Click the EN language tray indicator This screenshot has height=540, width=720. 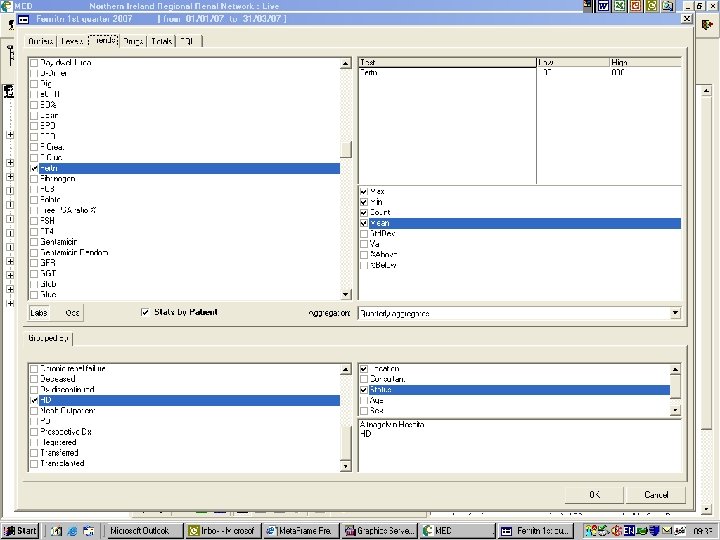point(629,531)
